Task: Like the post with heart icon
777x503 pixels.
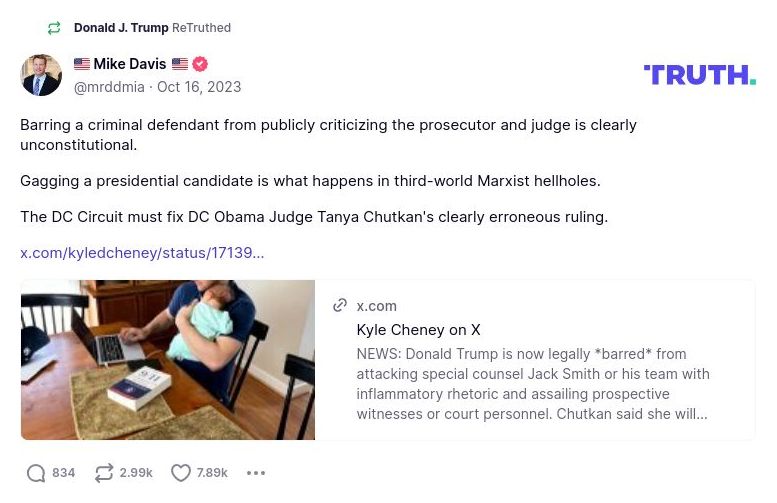Action: click(180, 473)
